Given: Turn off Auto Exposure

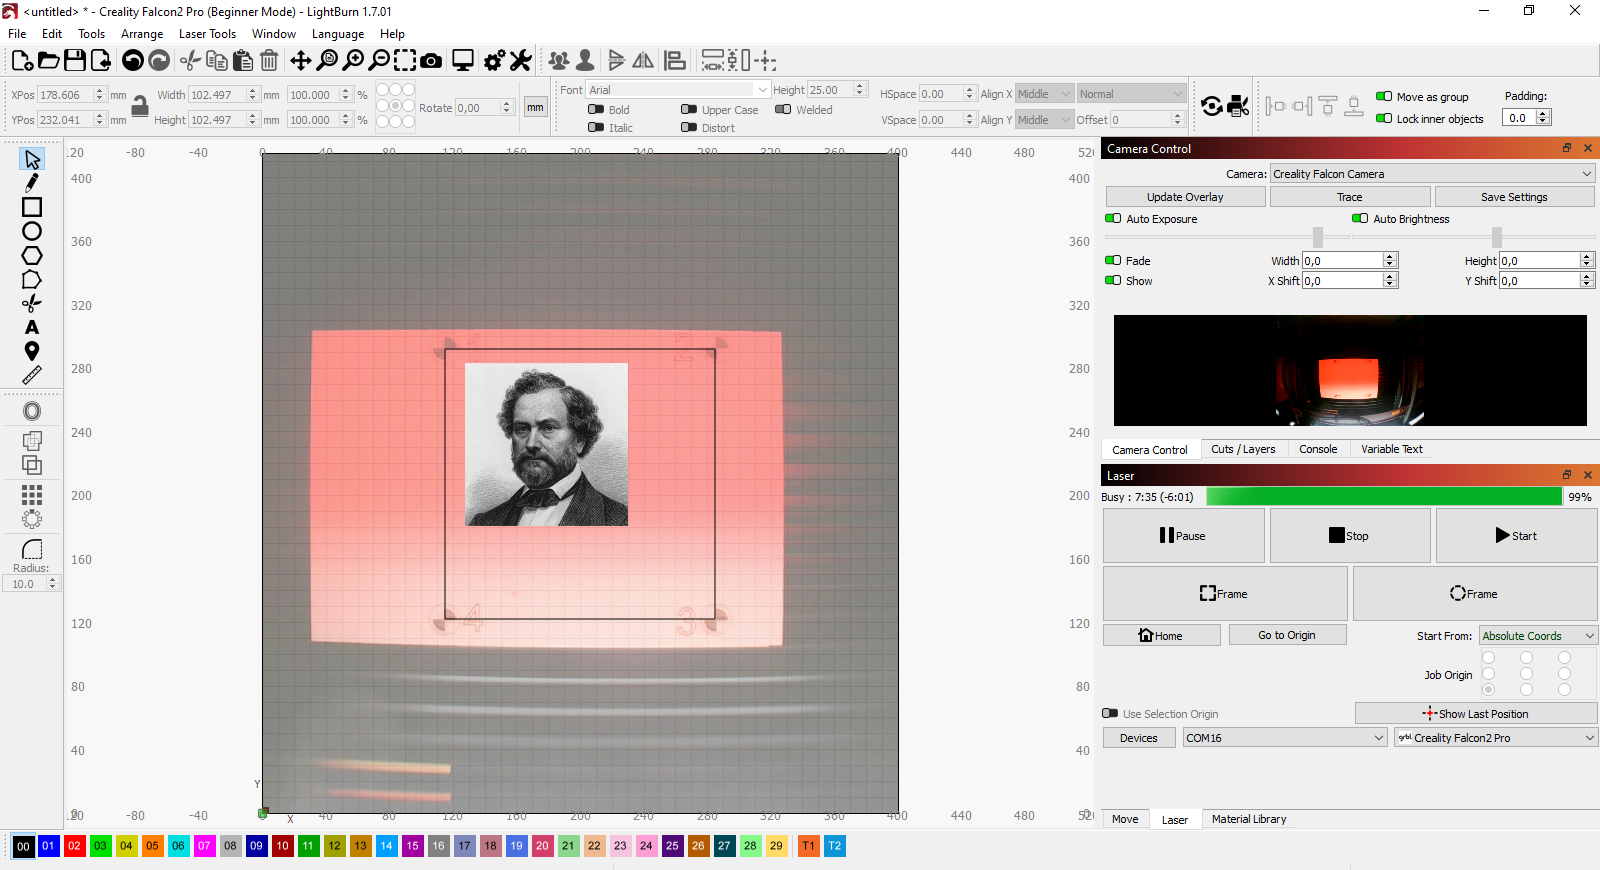Looking at the screenshot, I should click(x=1113, y=219).
